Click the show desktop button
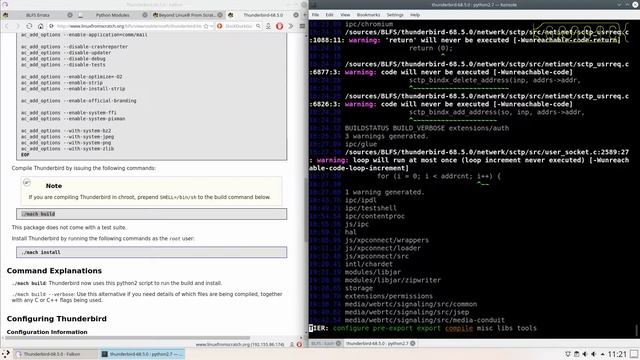640x360 pixels. click(x=634, y=354)
